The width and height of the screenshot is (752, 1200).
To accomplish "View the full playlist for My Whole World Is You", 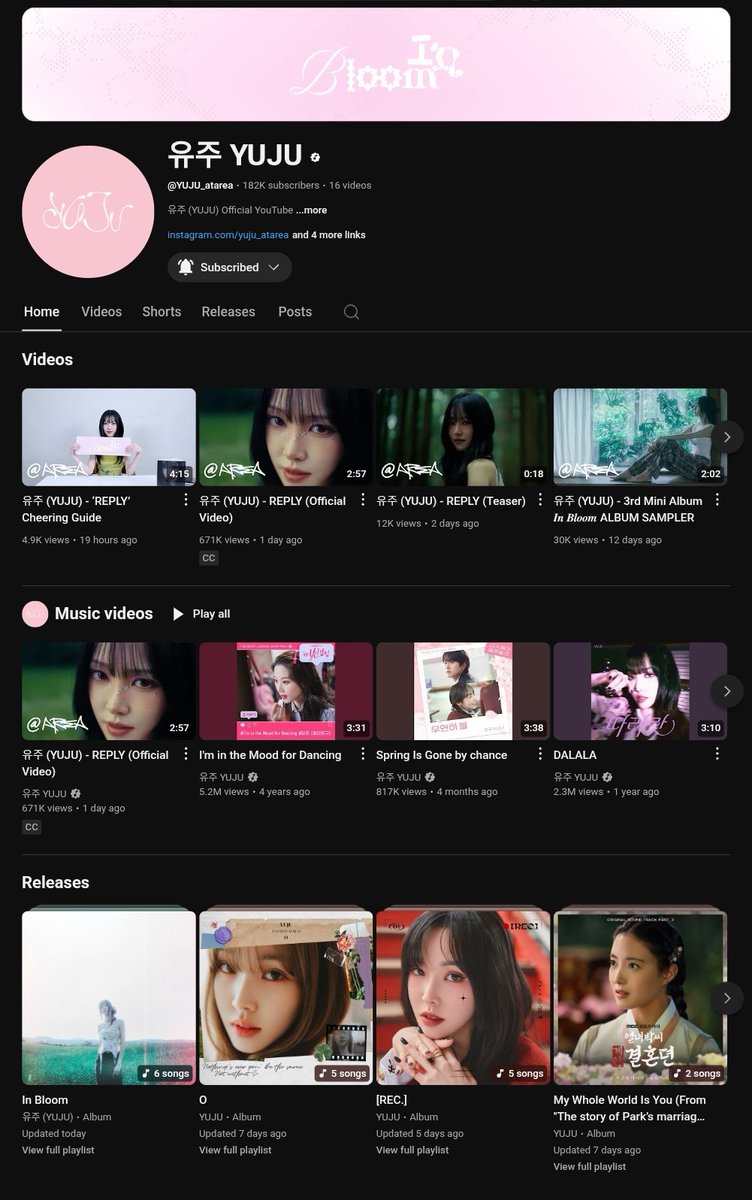I will (x=590, y=1166).
